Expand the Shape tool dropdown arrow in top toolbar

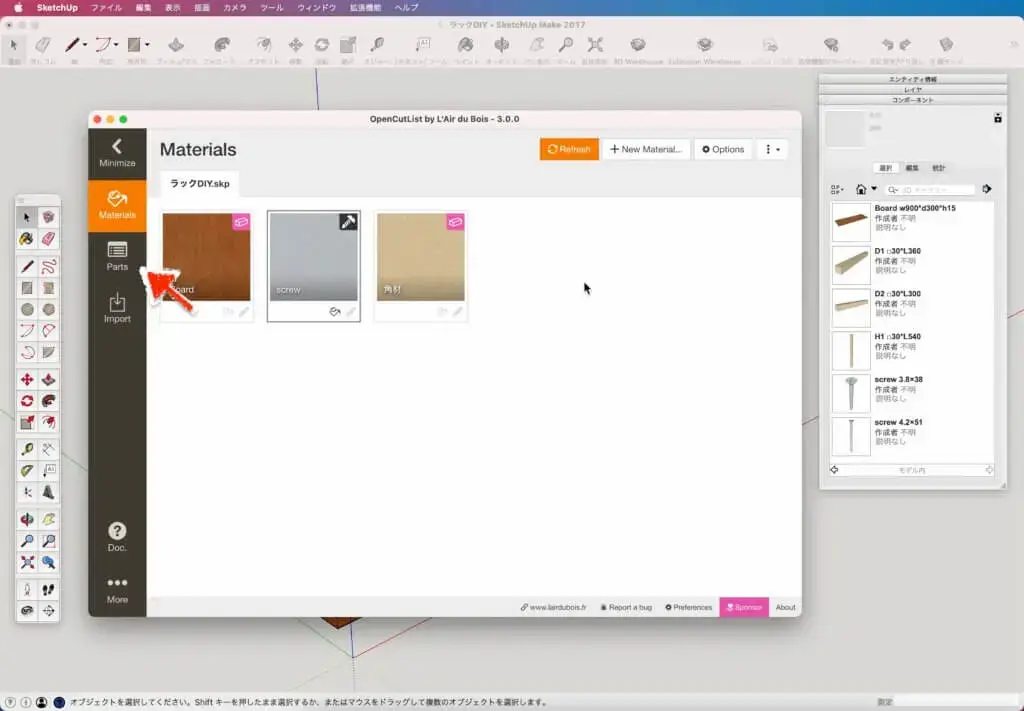click(148, 45)
